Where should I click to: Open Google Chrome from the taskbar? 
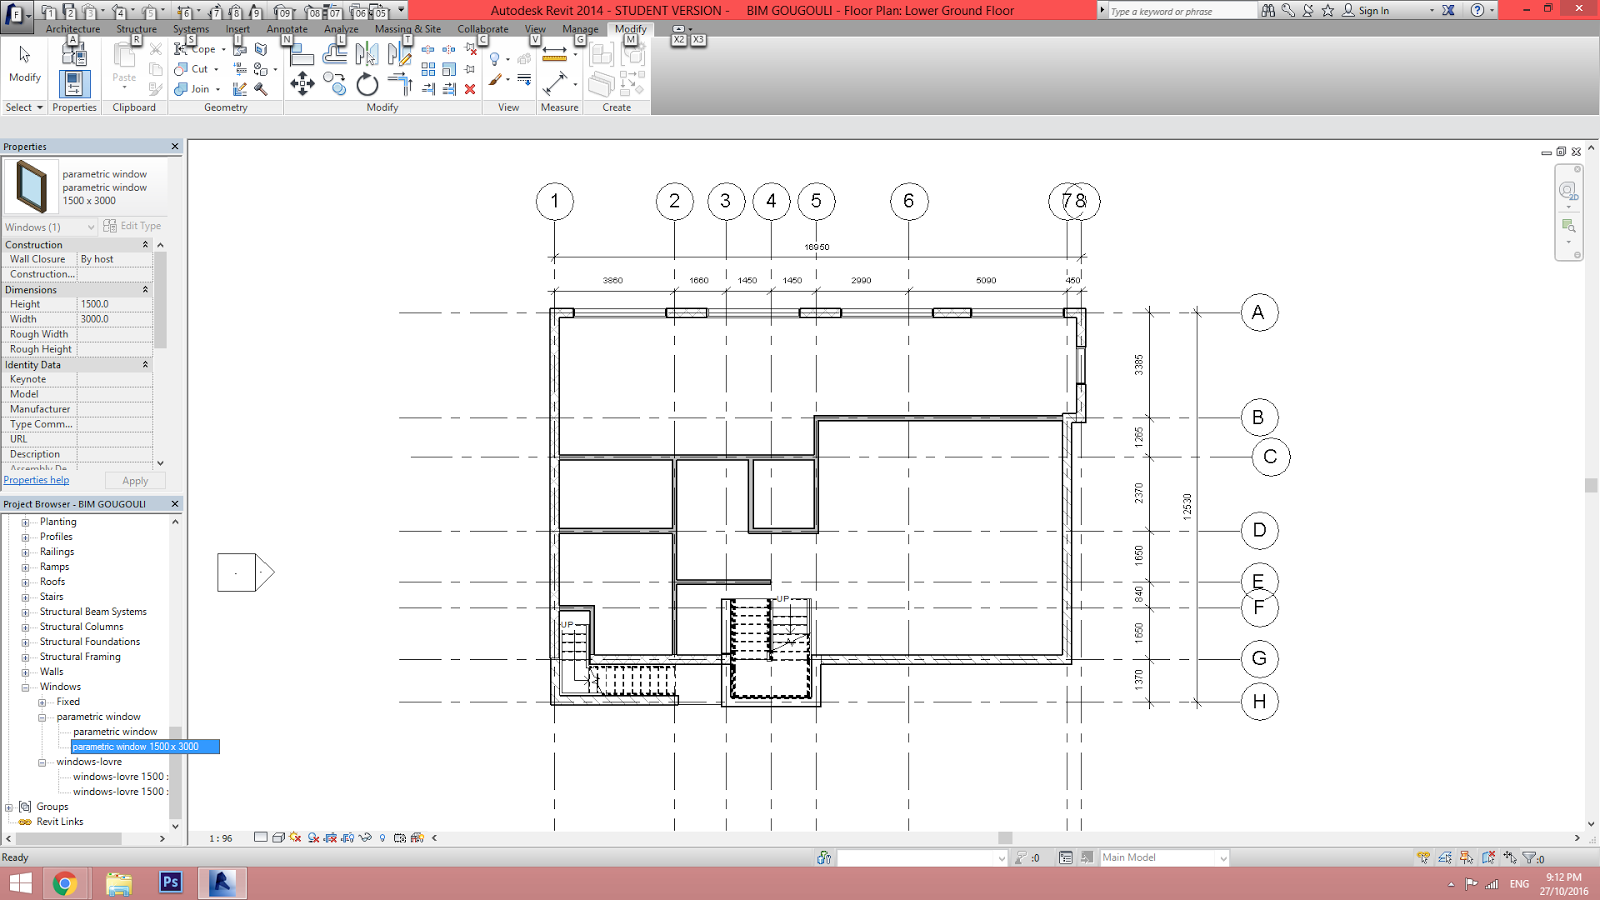(x=65, y=883)
